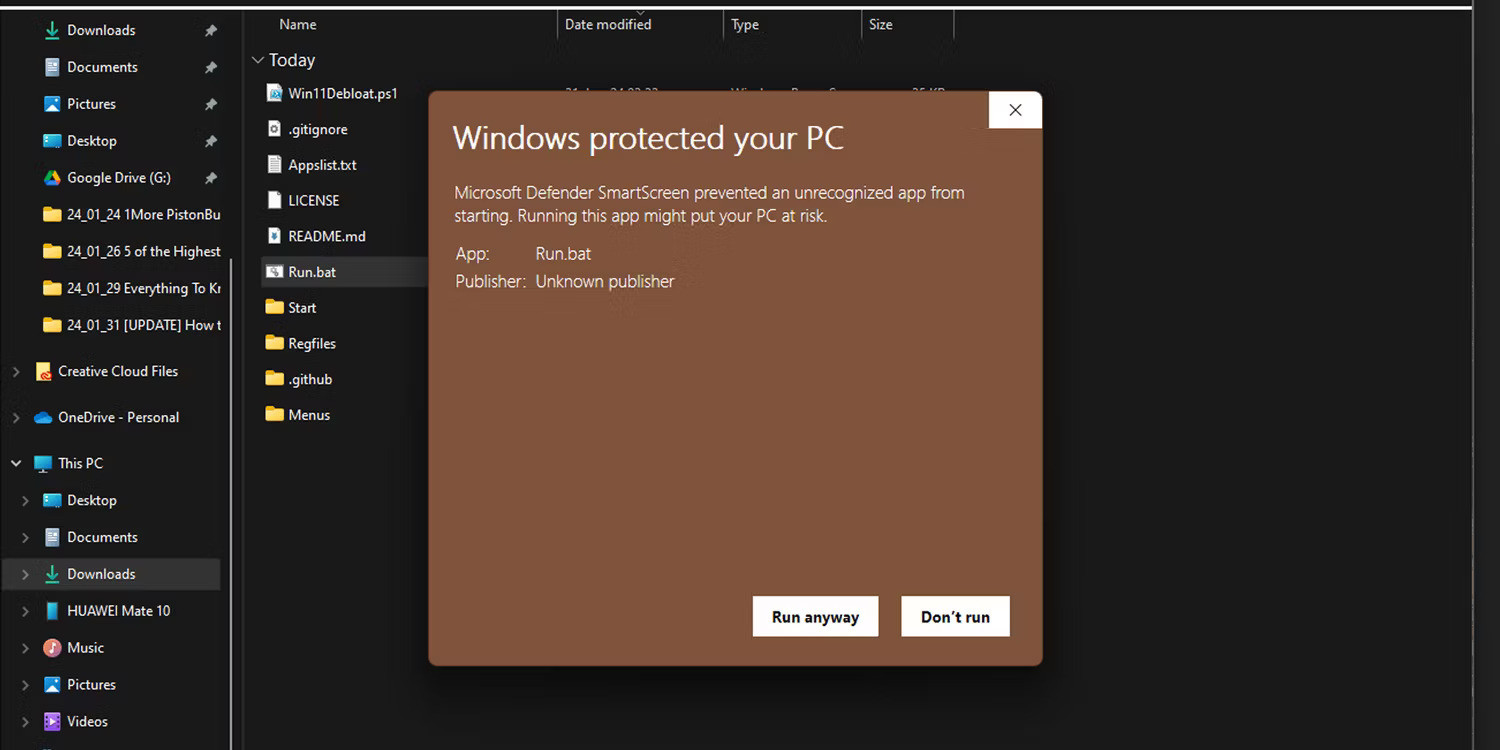
Task: Select the Win11Debloat.ps1 script icon
Action: point(273,92)
